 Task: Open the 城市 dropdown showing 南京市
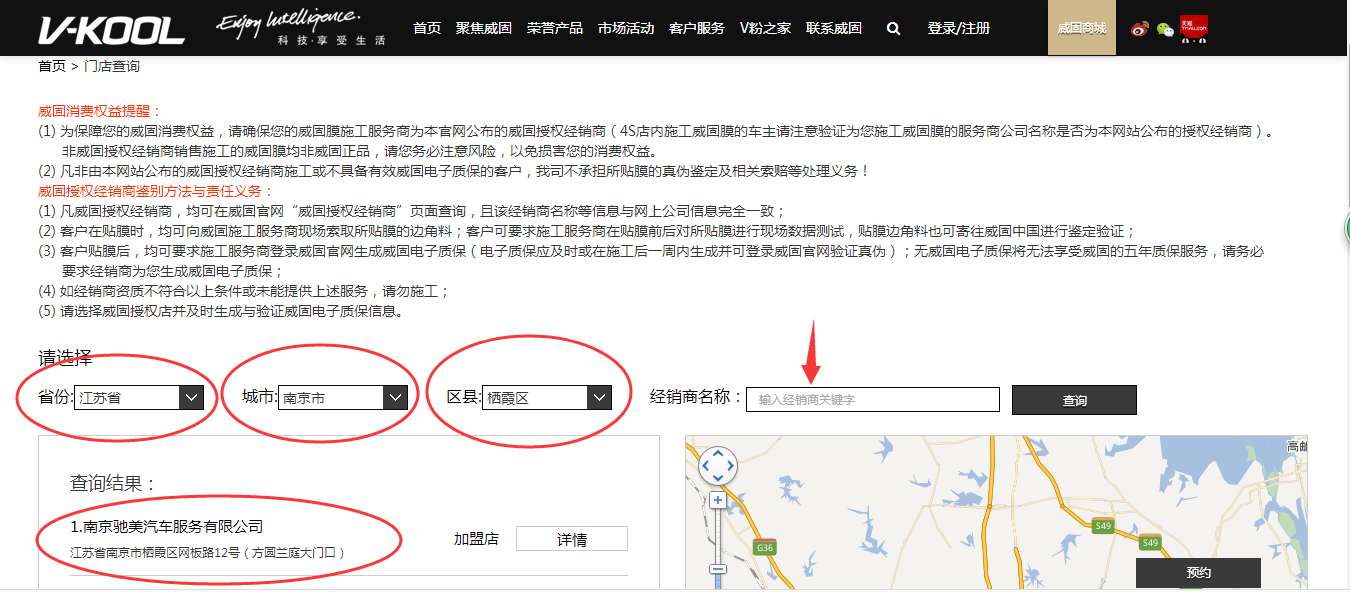click(x=344, y=398)
